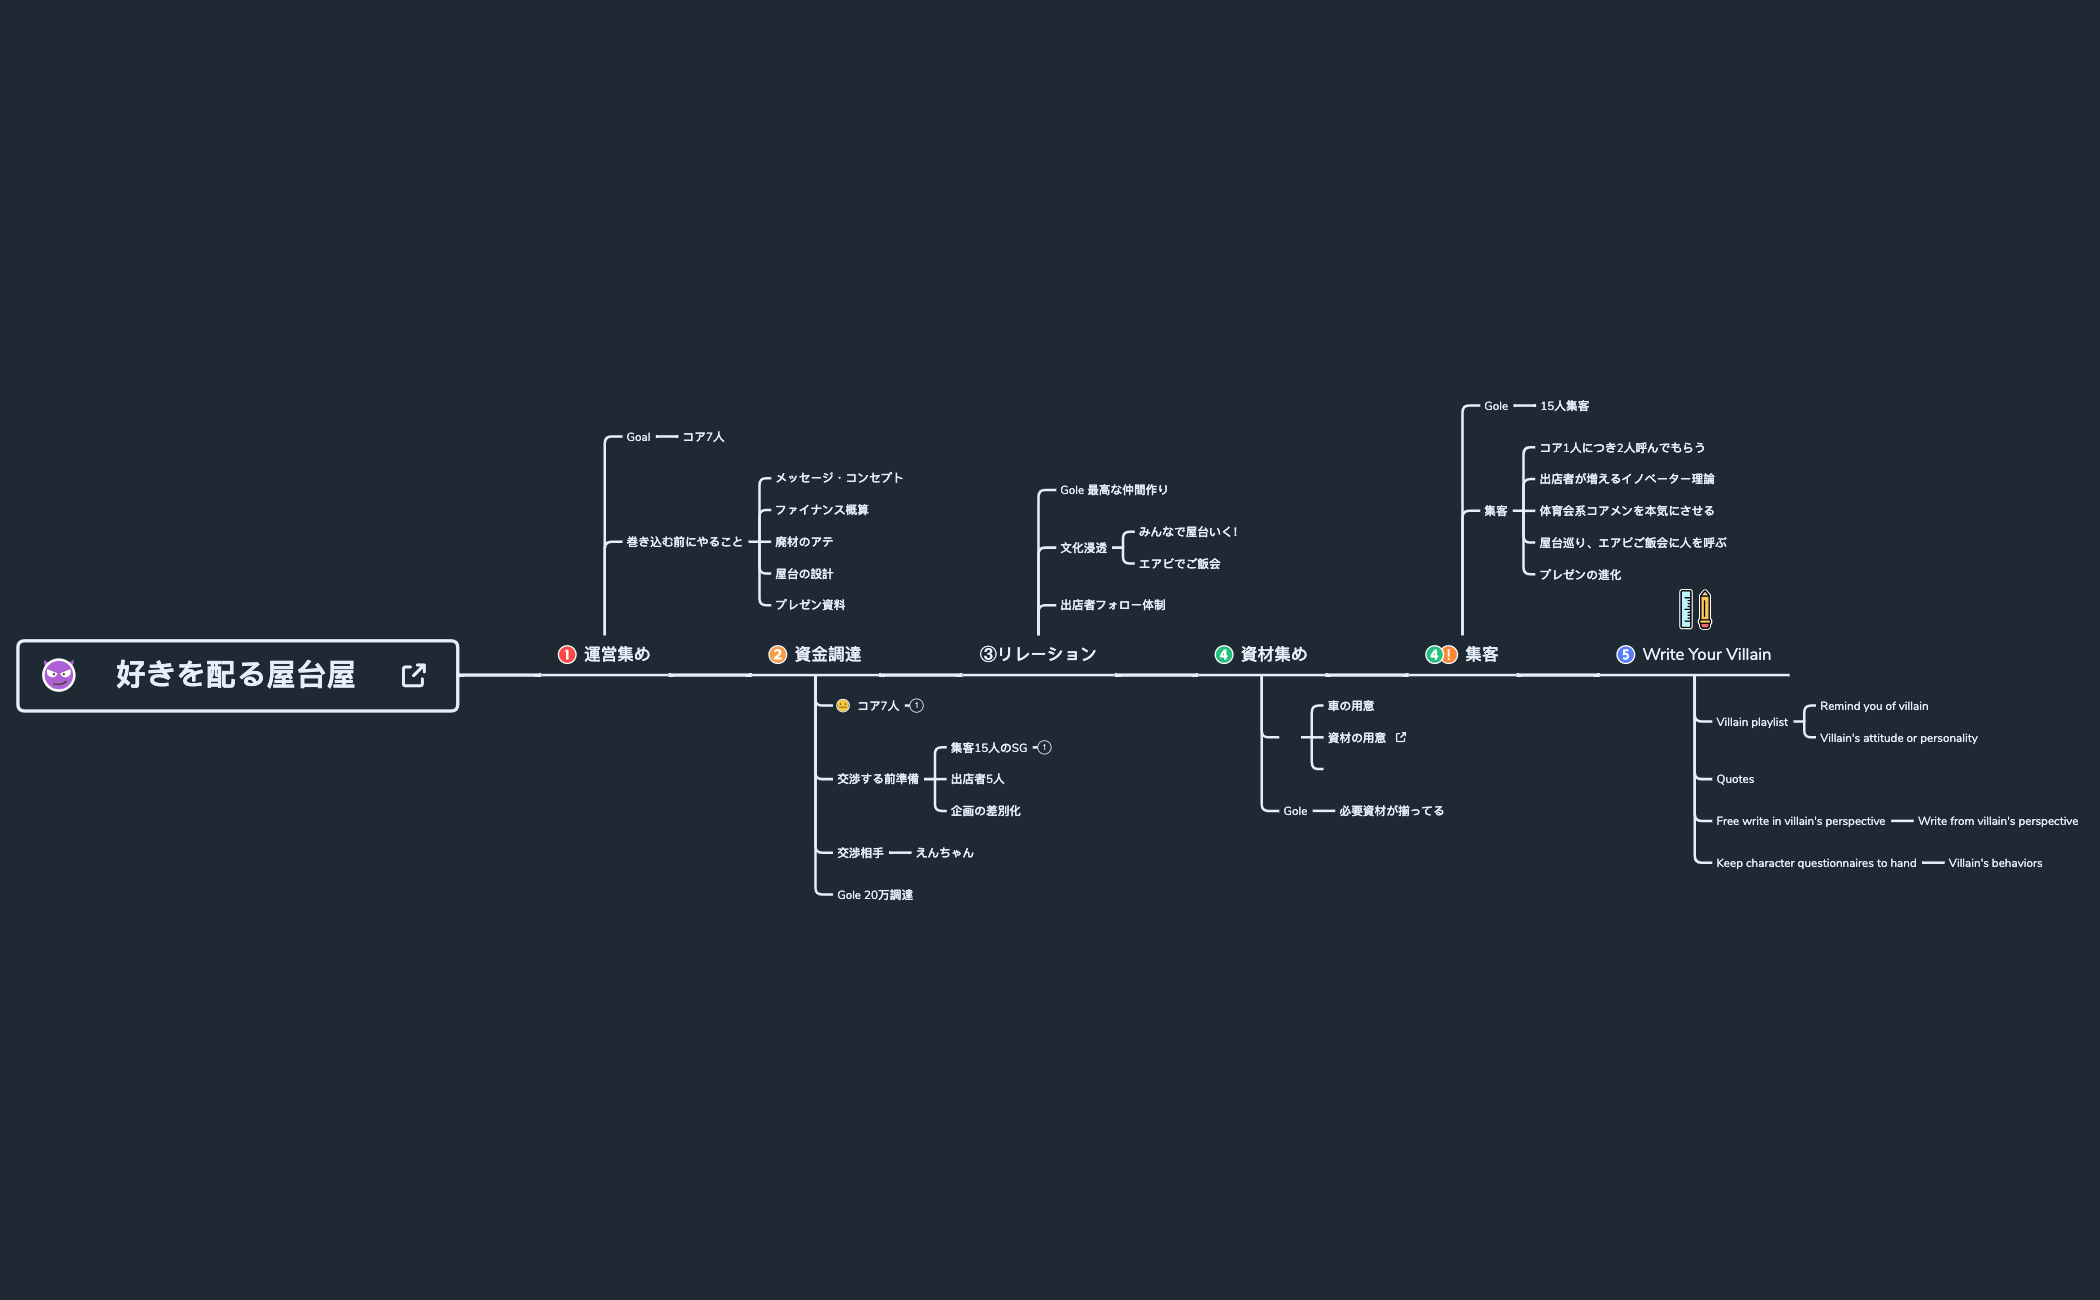Click the villain emoji on the root node

click(57, 675)
